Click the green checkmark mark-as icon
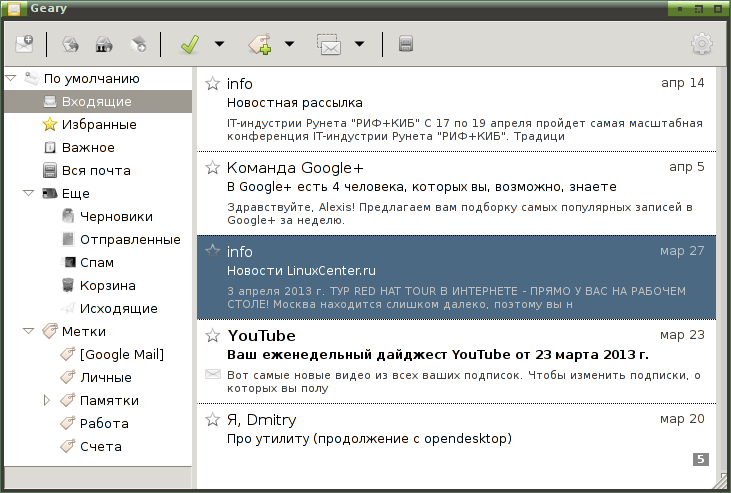 point(190,44)
